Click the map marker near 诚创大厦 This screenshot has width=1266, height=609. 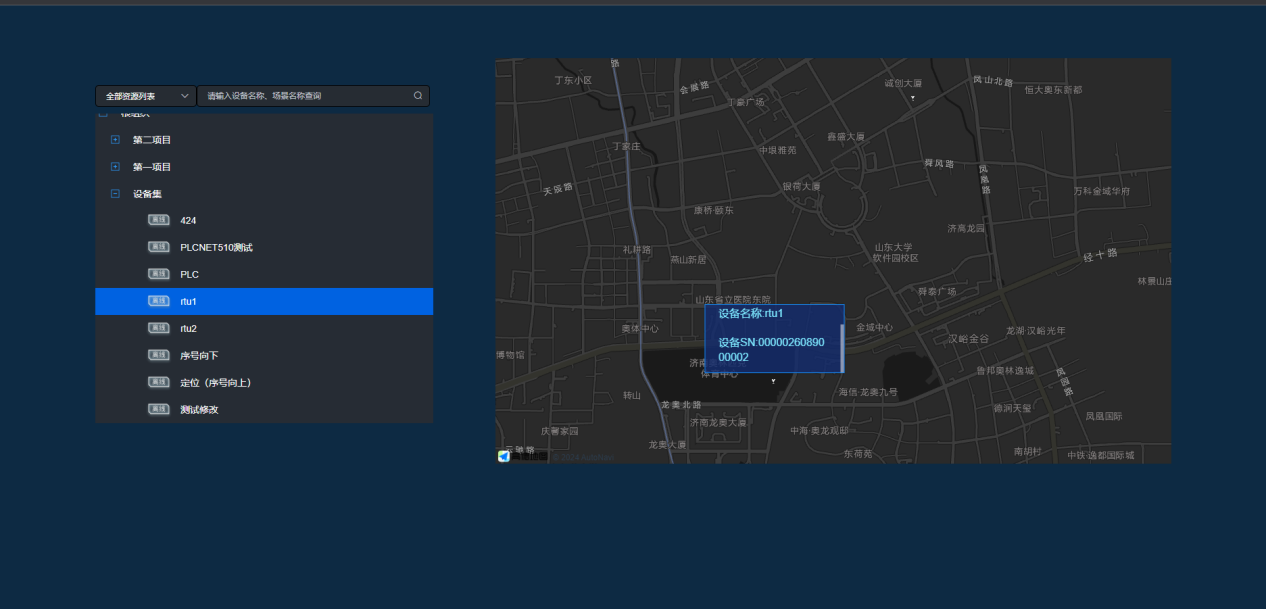(x=912, y=97)
